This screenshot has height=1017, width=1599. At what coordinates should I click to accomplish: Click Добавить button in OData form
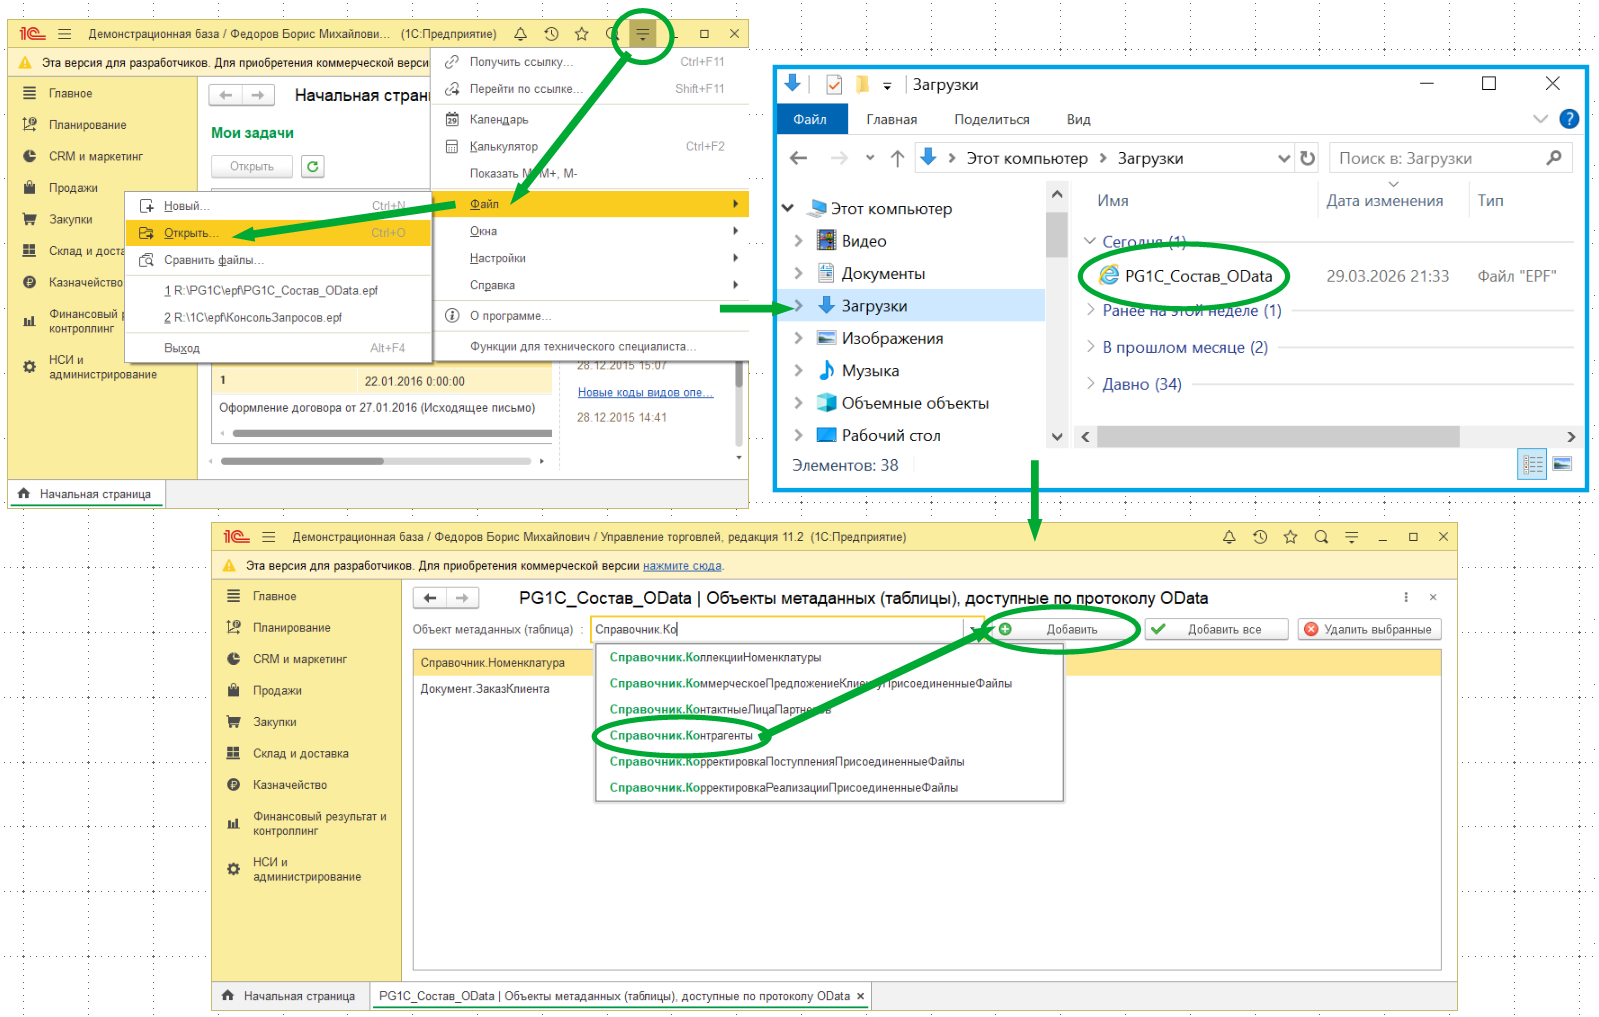[x=1063, y=630]
